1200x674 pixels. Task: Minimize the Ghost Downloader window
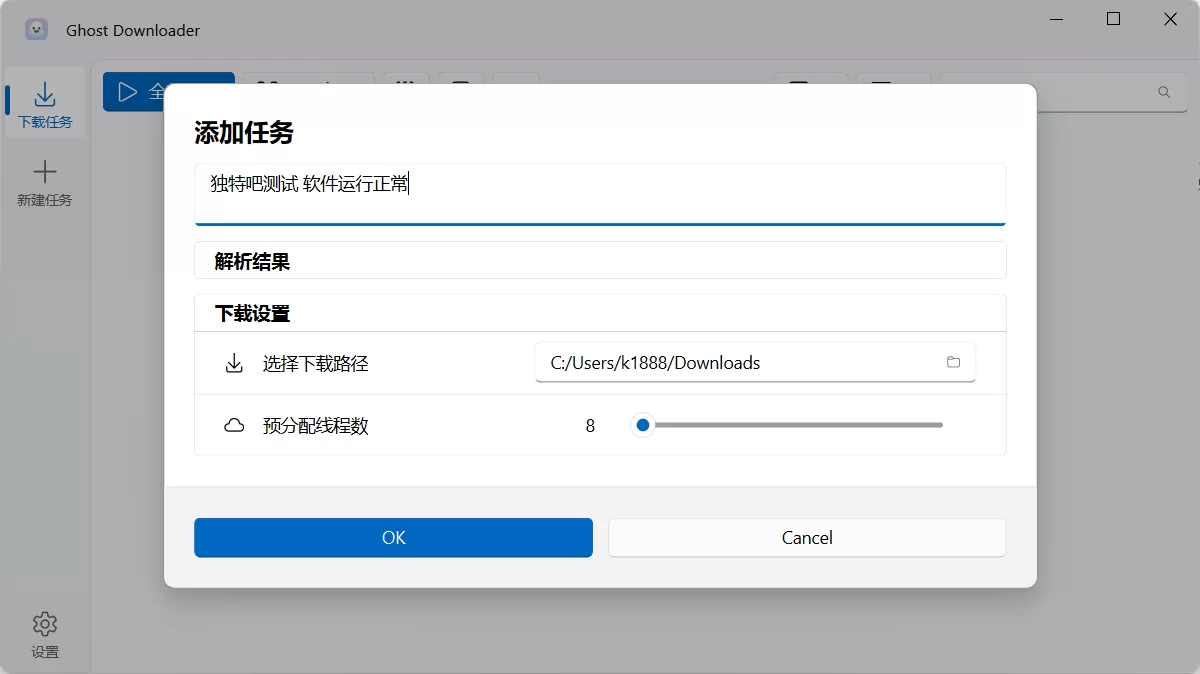pos(1055,19)
